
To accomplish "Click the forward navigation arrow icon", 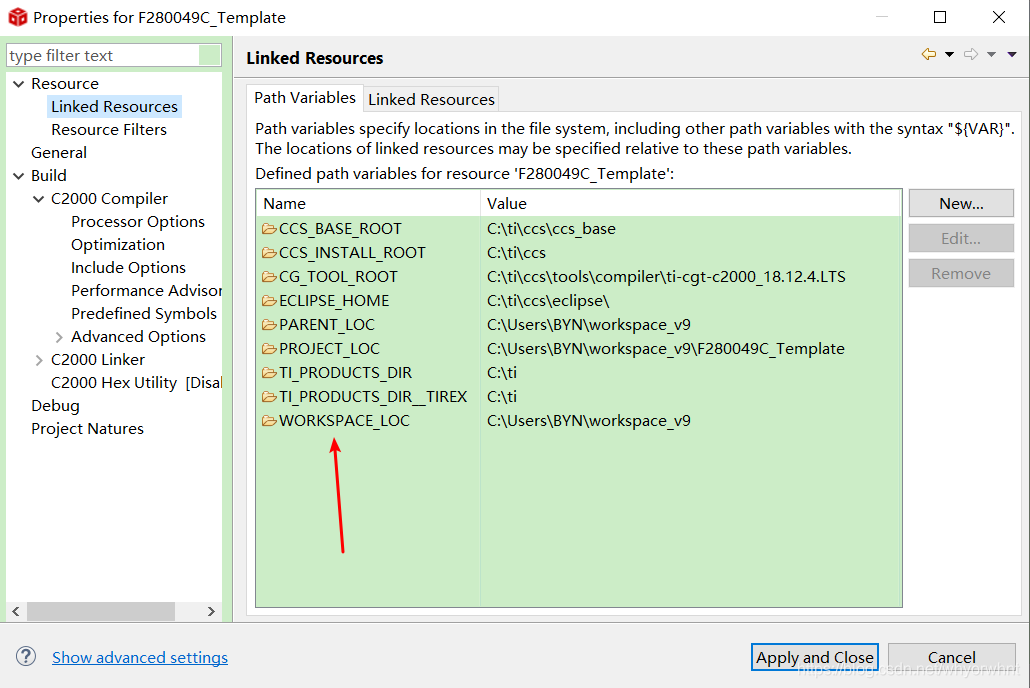I will (971, 54).
